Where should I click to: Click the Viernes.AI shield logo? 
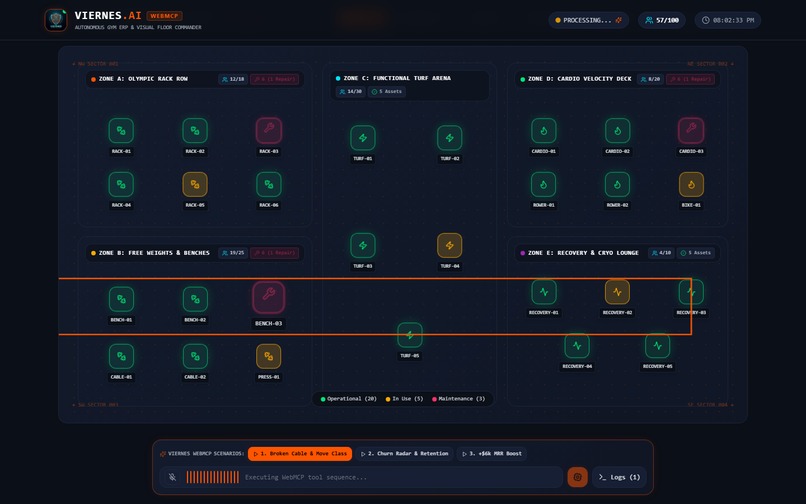point(56,20)
